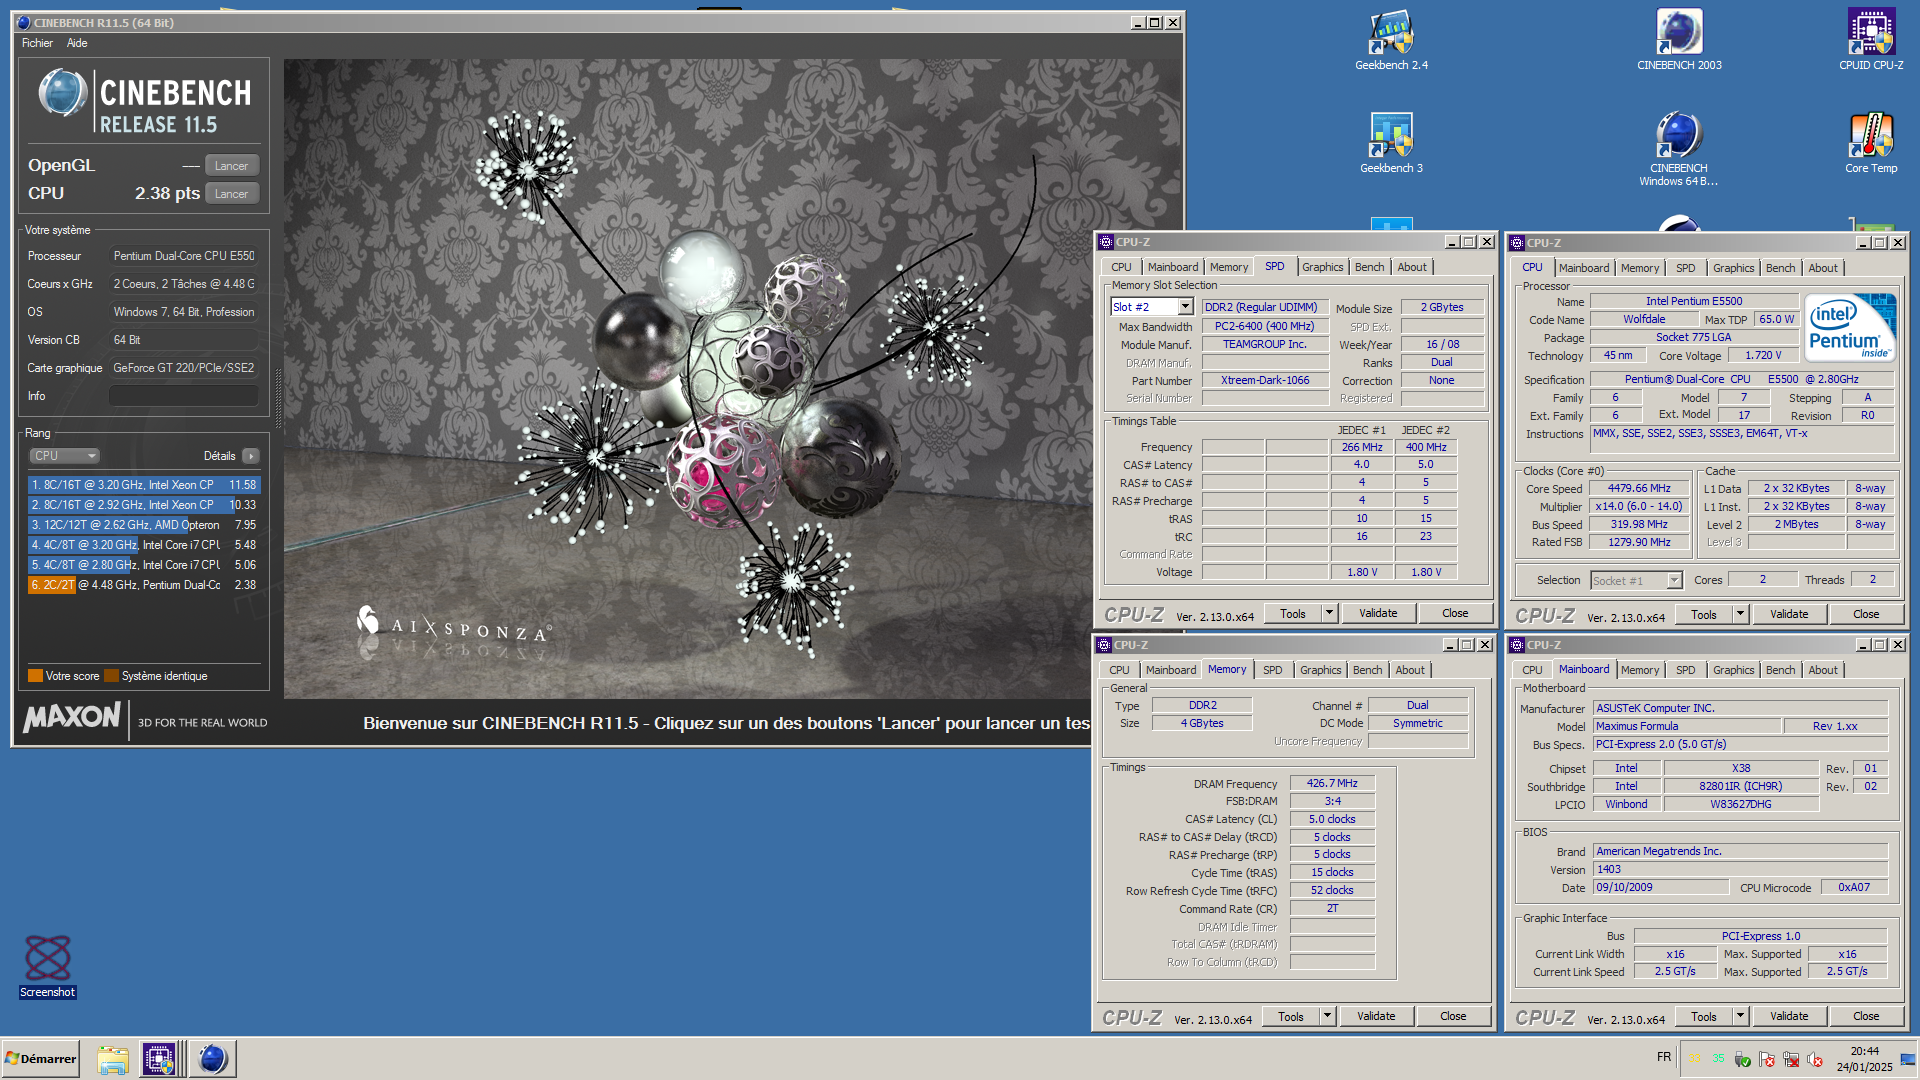Screen dimensions: 1920x1080
Task: Switch to Mainboard tab in SPD window
Action: pos(1172,267)
